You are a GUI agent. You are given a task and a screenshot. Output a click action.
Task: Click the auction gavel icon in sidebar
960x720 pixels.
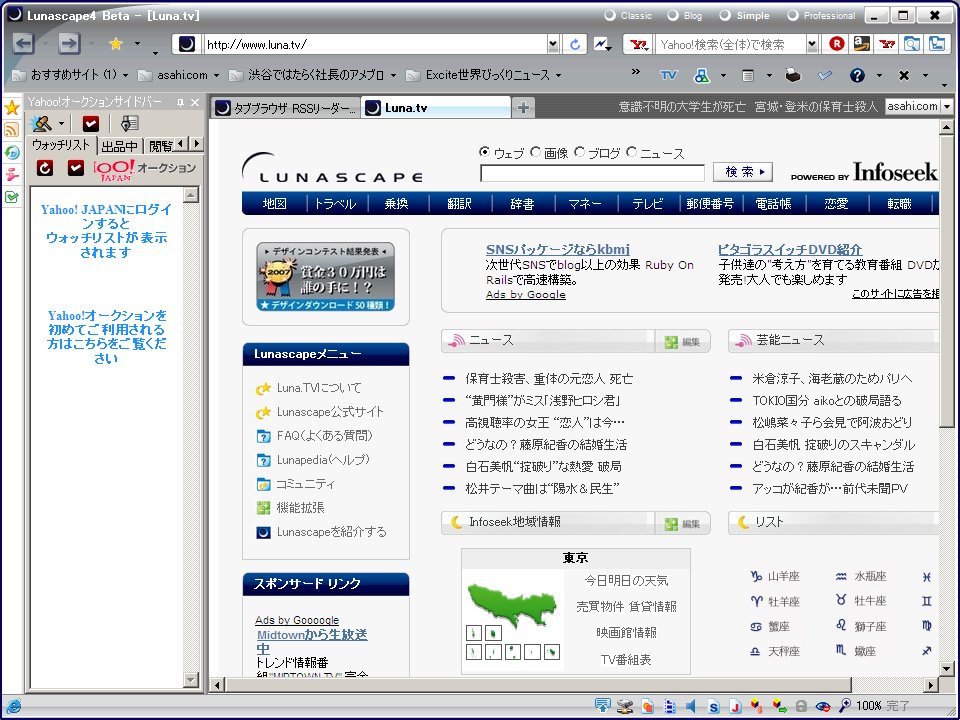41,124
